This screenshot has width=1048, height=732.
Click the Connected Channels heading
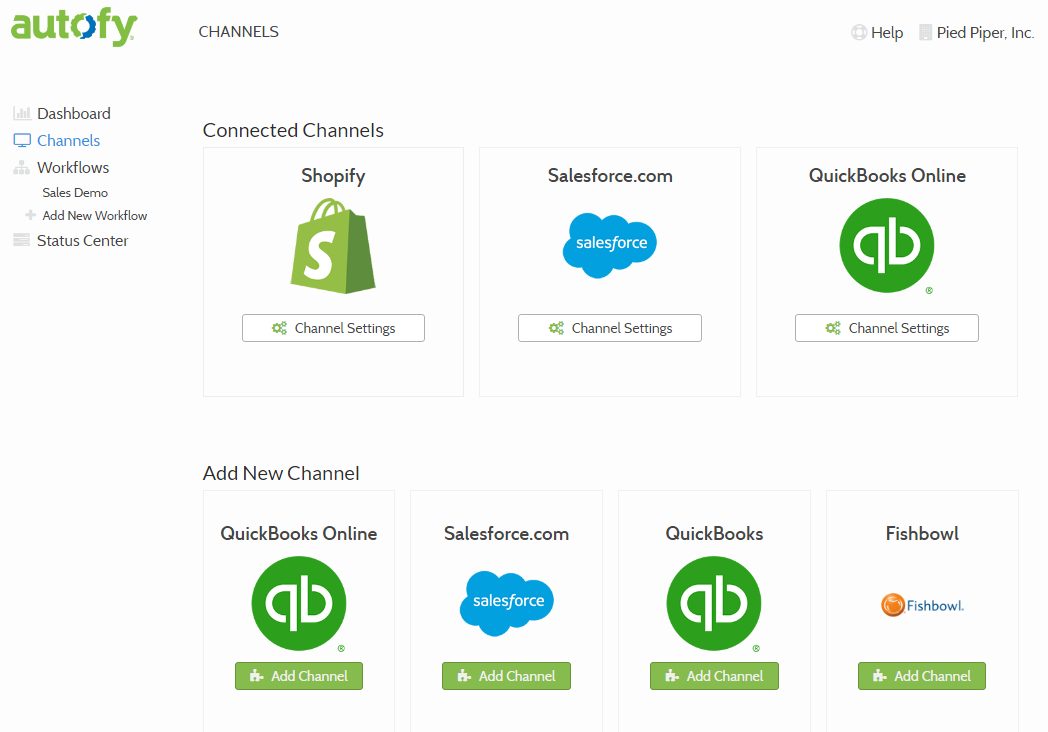click(293, 130)
